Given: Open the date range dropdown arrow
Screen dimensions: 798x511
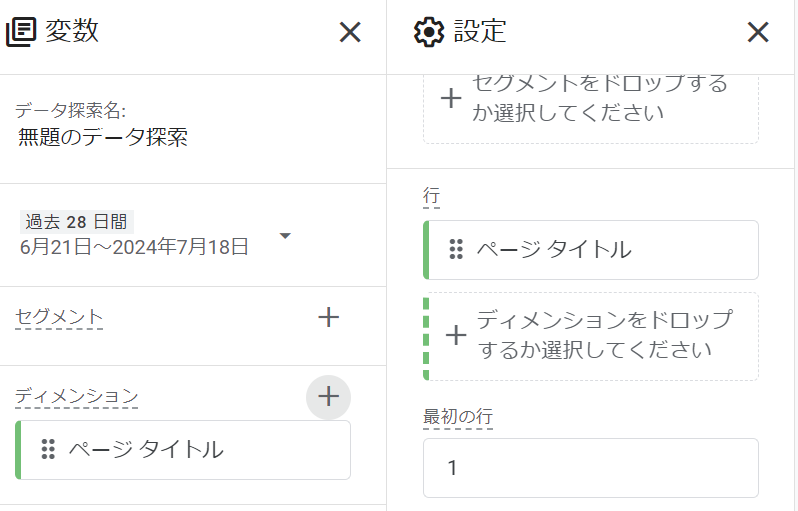Looking at the screenshot, I should point(285,236).
